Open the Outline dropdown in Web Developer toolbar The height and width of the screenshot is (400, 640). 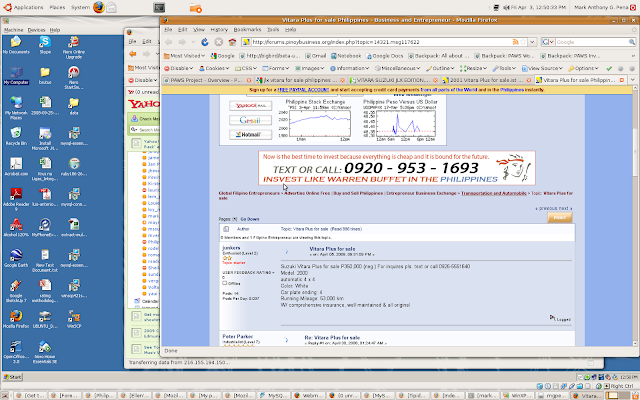pyautogui.click(x=440, y=69)
